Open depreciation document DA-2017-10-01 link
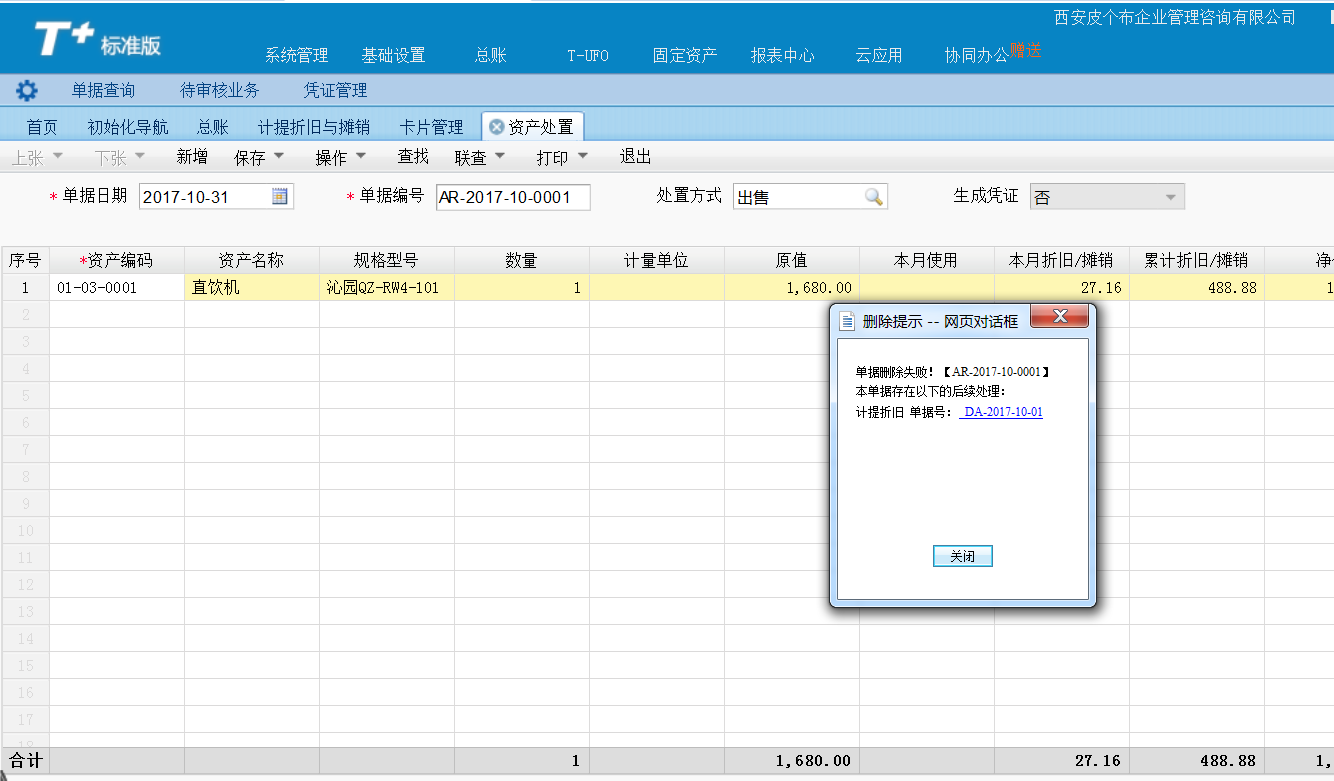 pos(1001,411)
